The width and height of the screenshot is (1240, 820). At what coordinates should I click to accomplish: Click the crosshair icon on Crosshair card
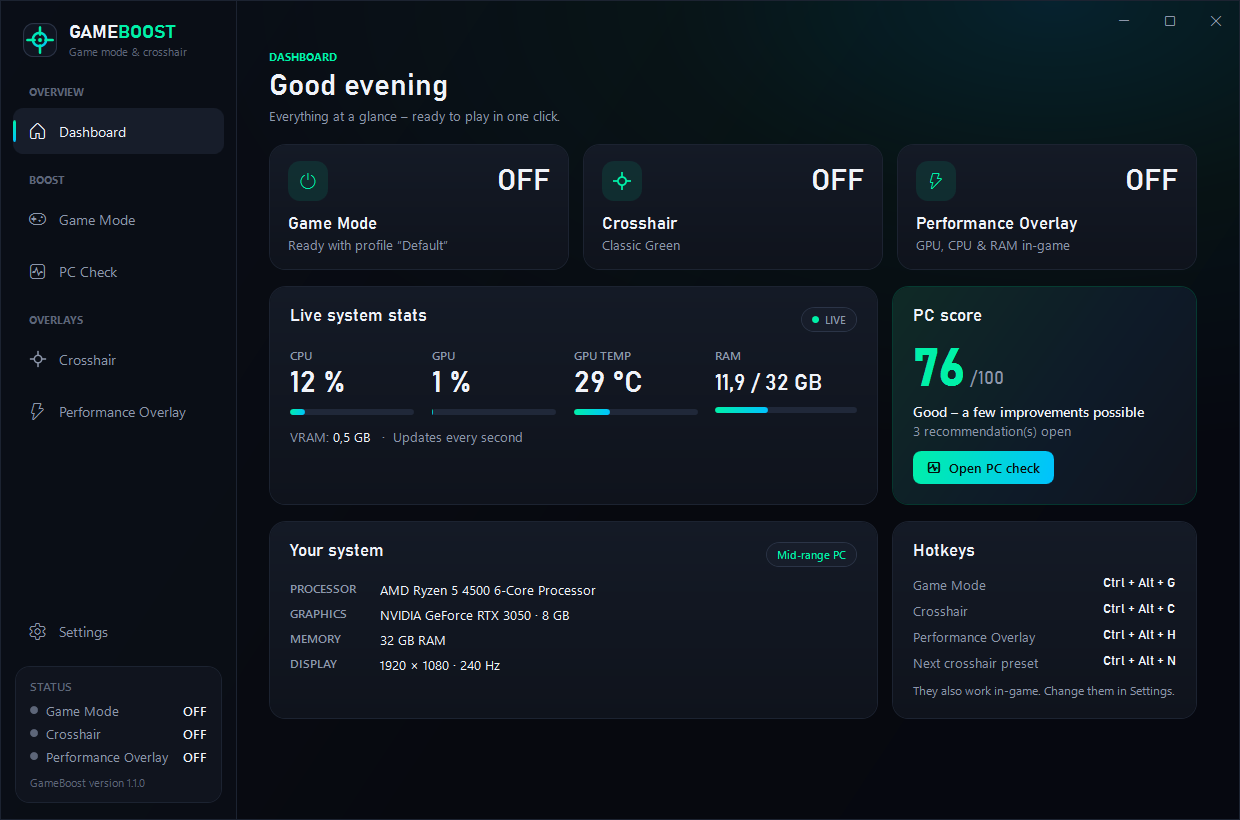tap(622, 181)
